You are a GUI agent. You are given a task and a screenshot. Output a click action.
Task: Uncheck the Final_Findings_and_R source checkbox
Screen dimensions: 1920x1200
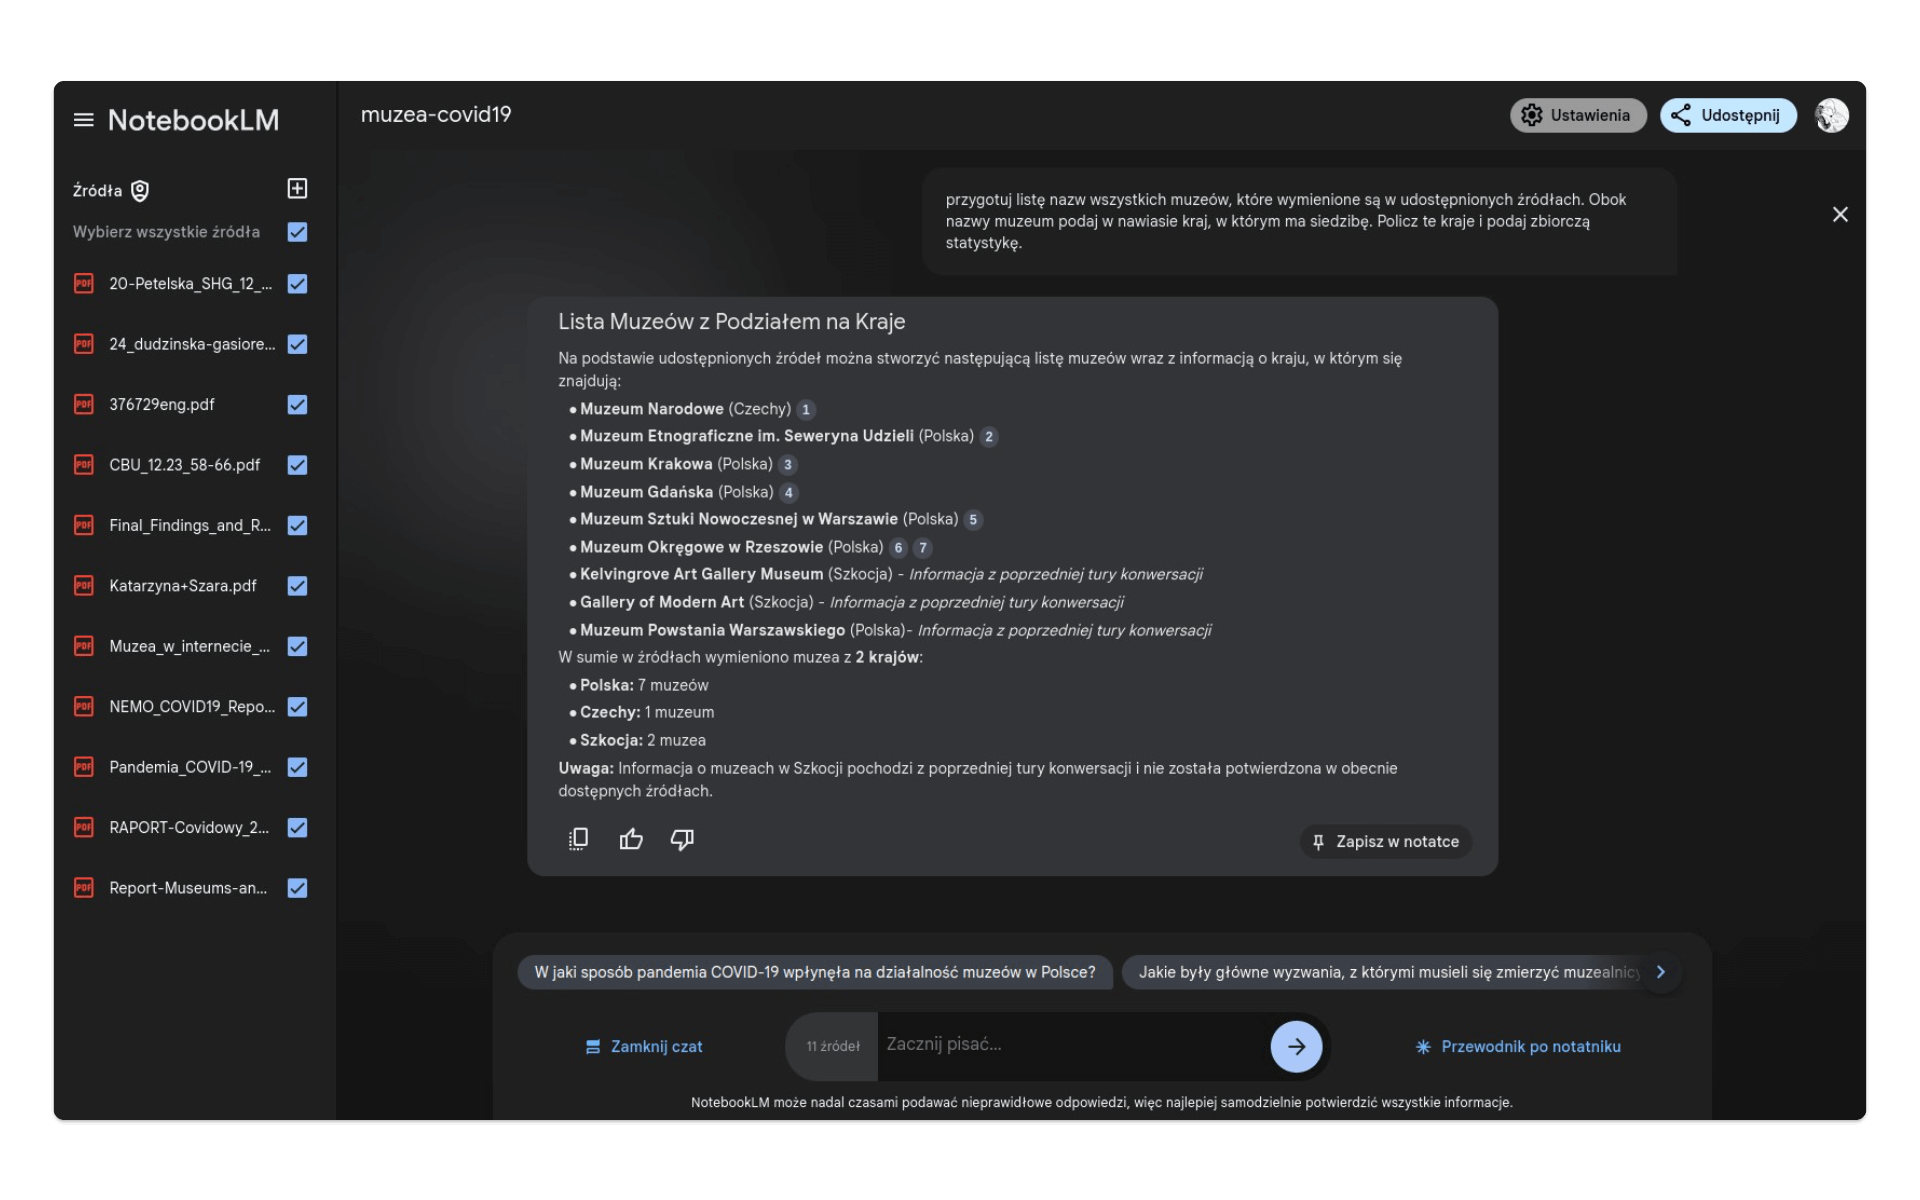click(x=297, y=525)
